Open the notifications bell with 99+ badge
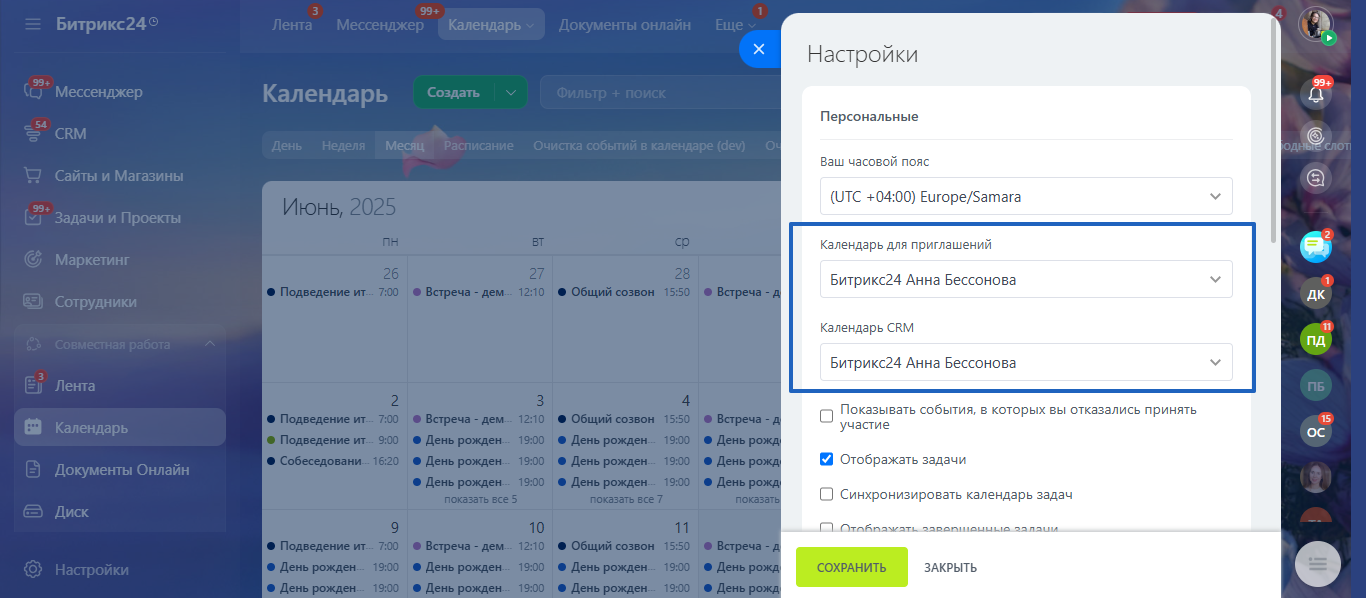The width and height of the screenshot is (1366, 598). click(1316, 95)
